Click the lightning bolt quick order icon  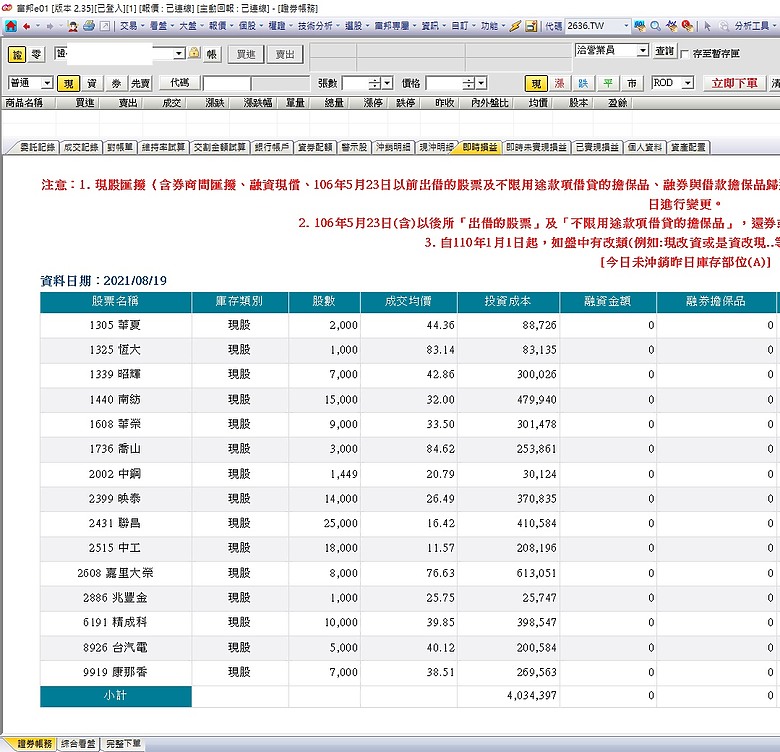coord(515,26)
